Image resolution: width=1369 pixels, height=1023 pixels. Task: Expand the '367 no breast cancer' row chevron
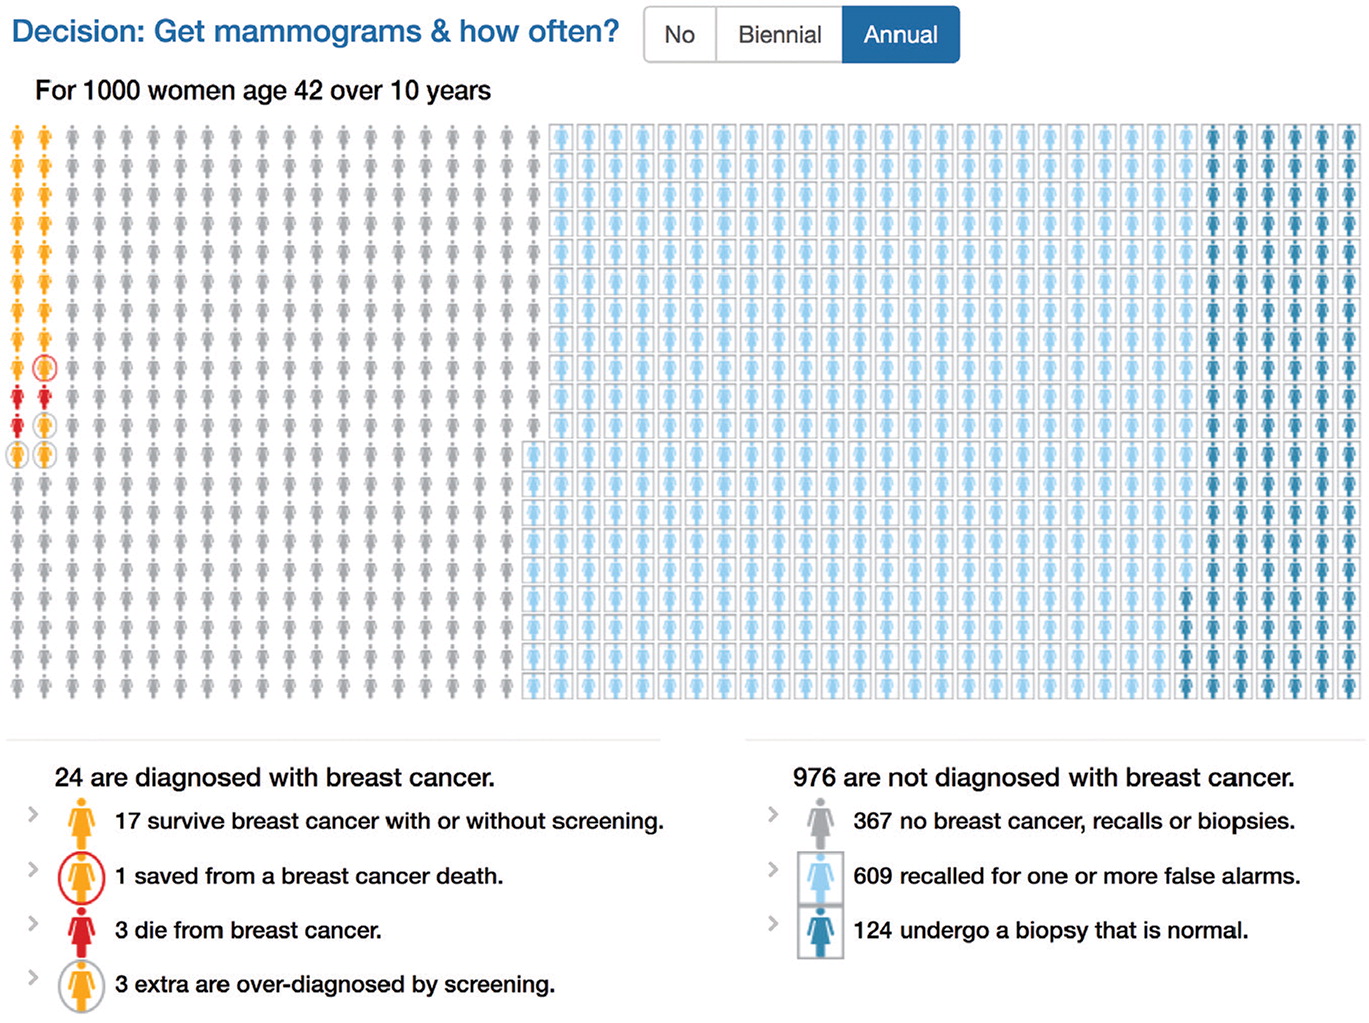click(773, 815)
